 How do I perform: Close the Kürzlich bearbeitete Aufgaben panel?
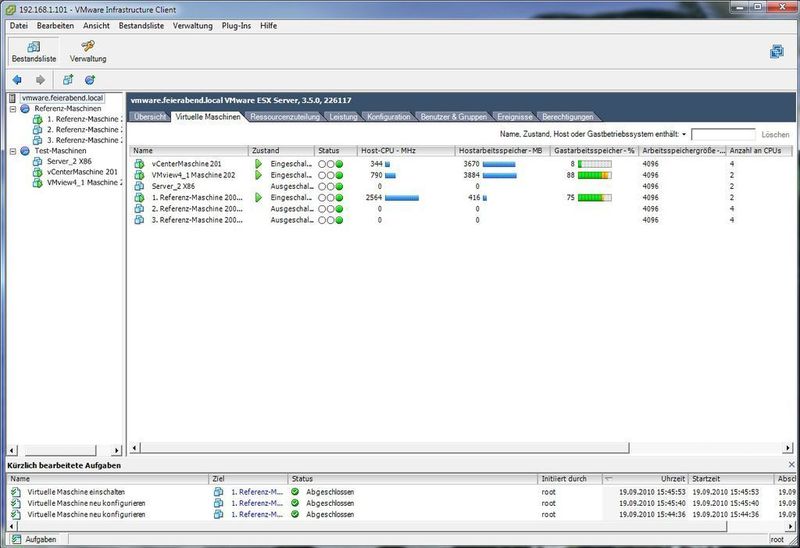(791, 465)
